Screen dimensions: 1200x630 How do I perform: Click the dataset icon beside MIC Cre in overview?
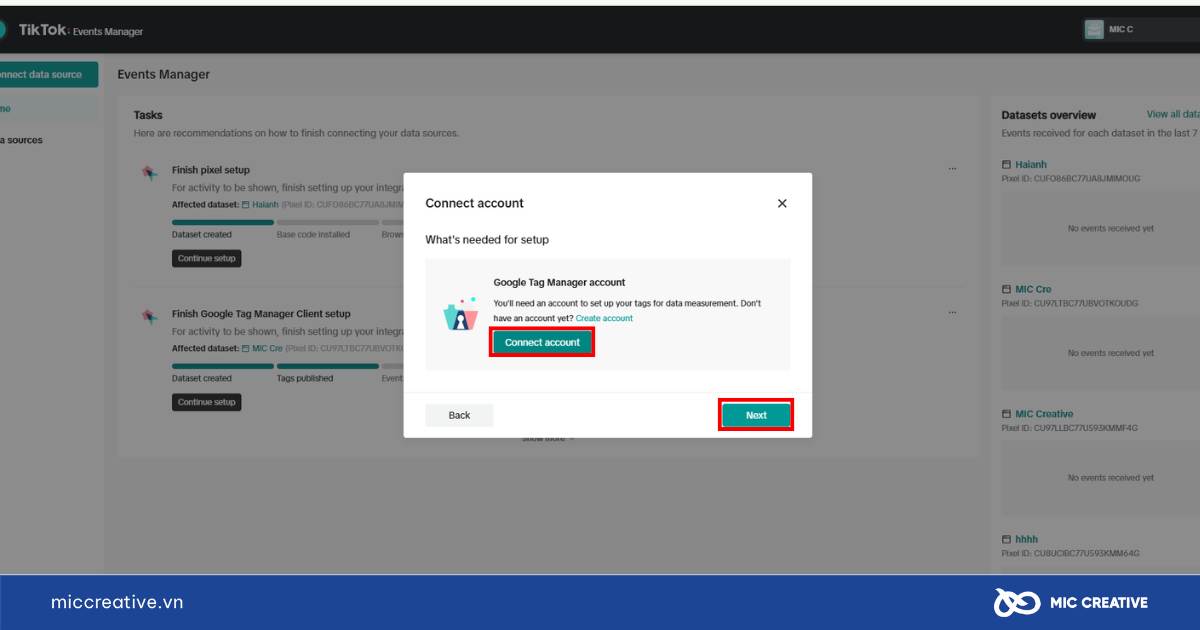(x=1006, y=289)
